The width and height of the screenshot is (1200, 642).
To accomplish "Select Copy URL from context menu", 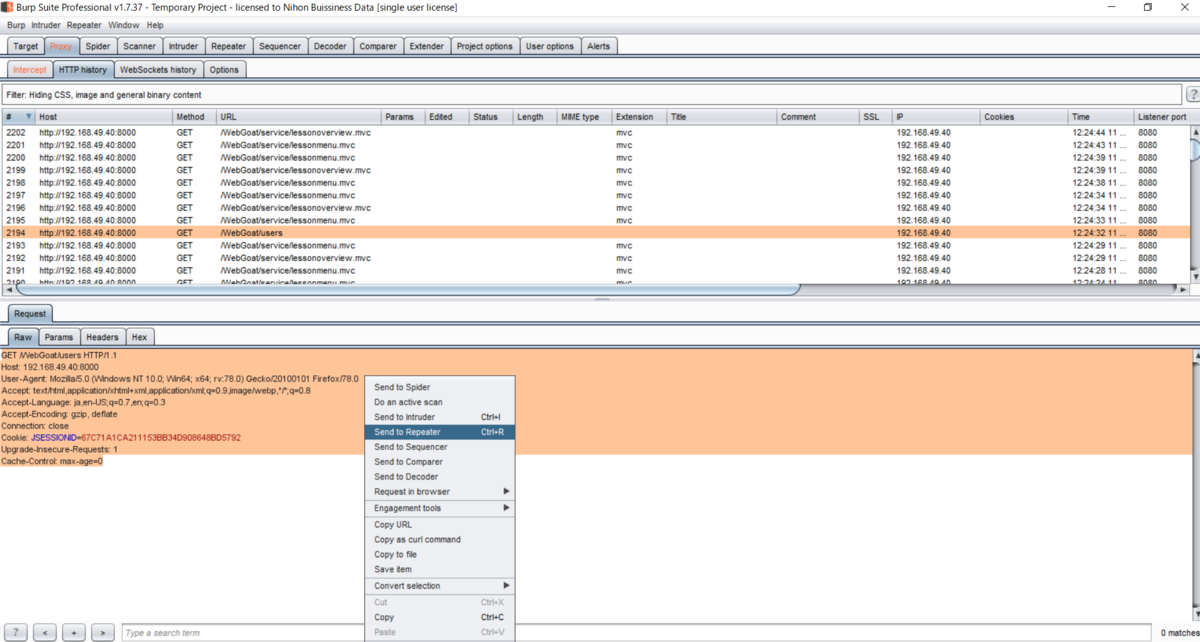I will point(440,524).
